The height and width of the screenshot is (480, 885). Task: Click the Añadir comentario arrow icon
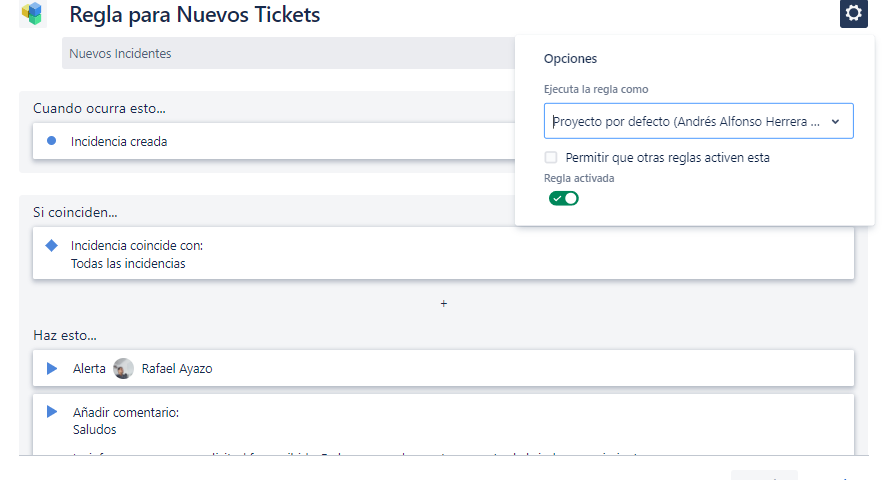pos(52,412)
